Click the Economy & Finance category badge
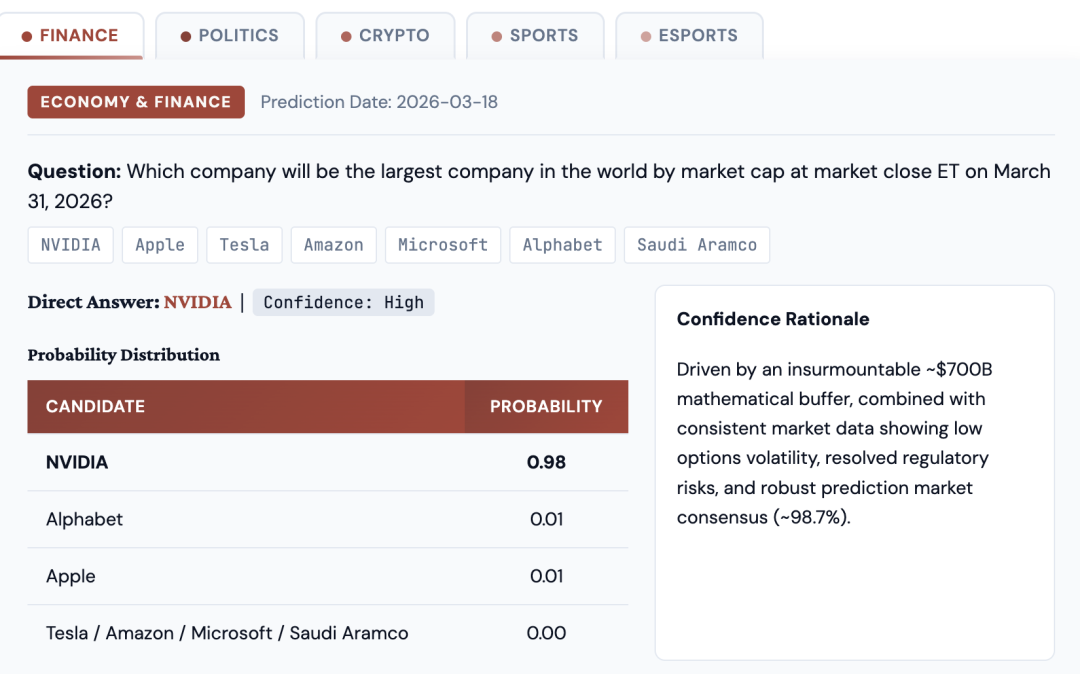Viewport: 1080px width, 674px height. pos(136,102)
